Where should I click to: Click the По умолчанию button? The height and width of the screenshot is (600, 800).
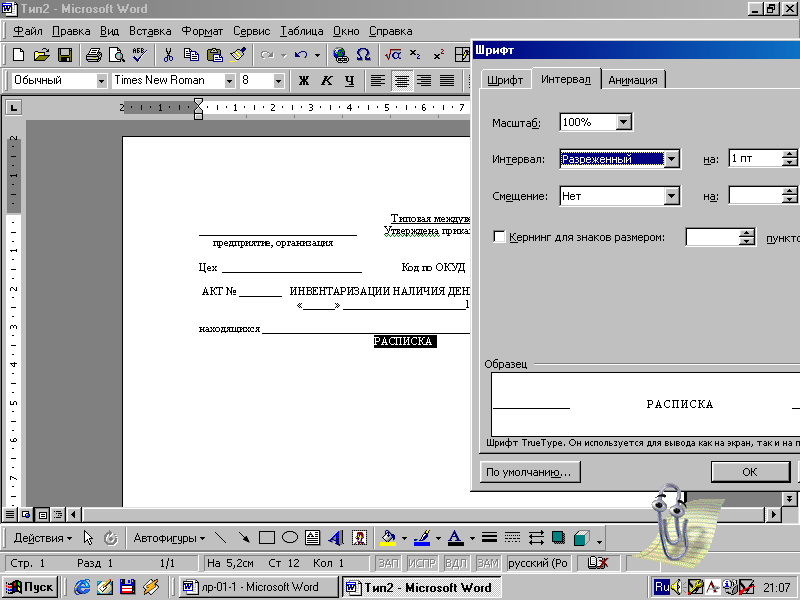pyautogui.click(x=530, y=472)
